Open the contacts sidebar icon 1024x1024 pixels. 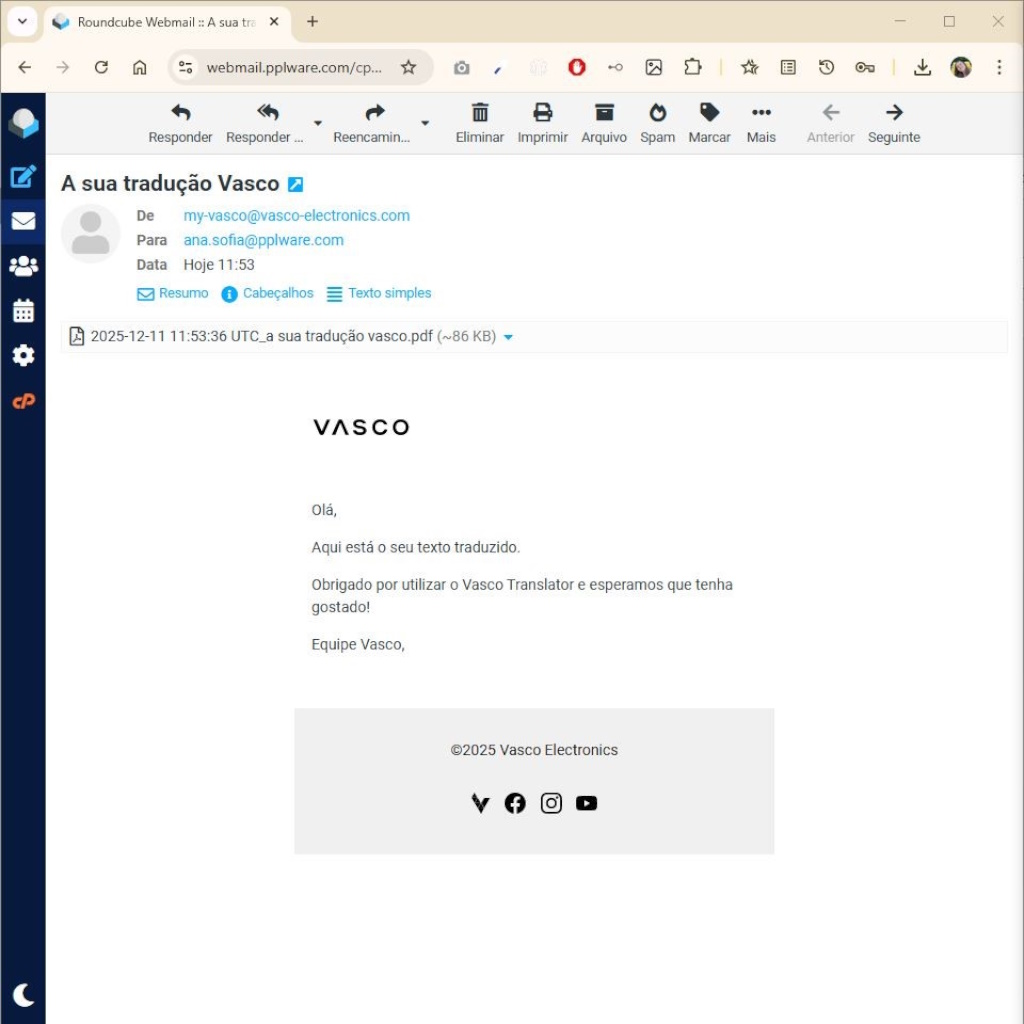[x=23, y=266]
